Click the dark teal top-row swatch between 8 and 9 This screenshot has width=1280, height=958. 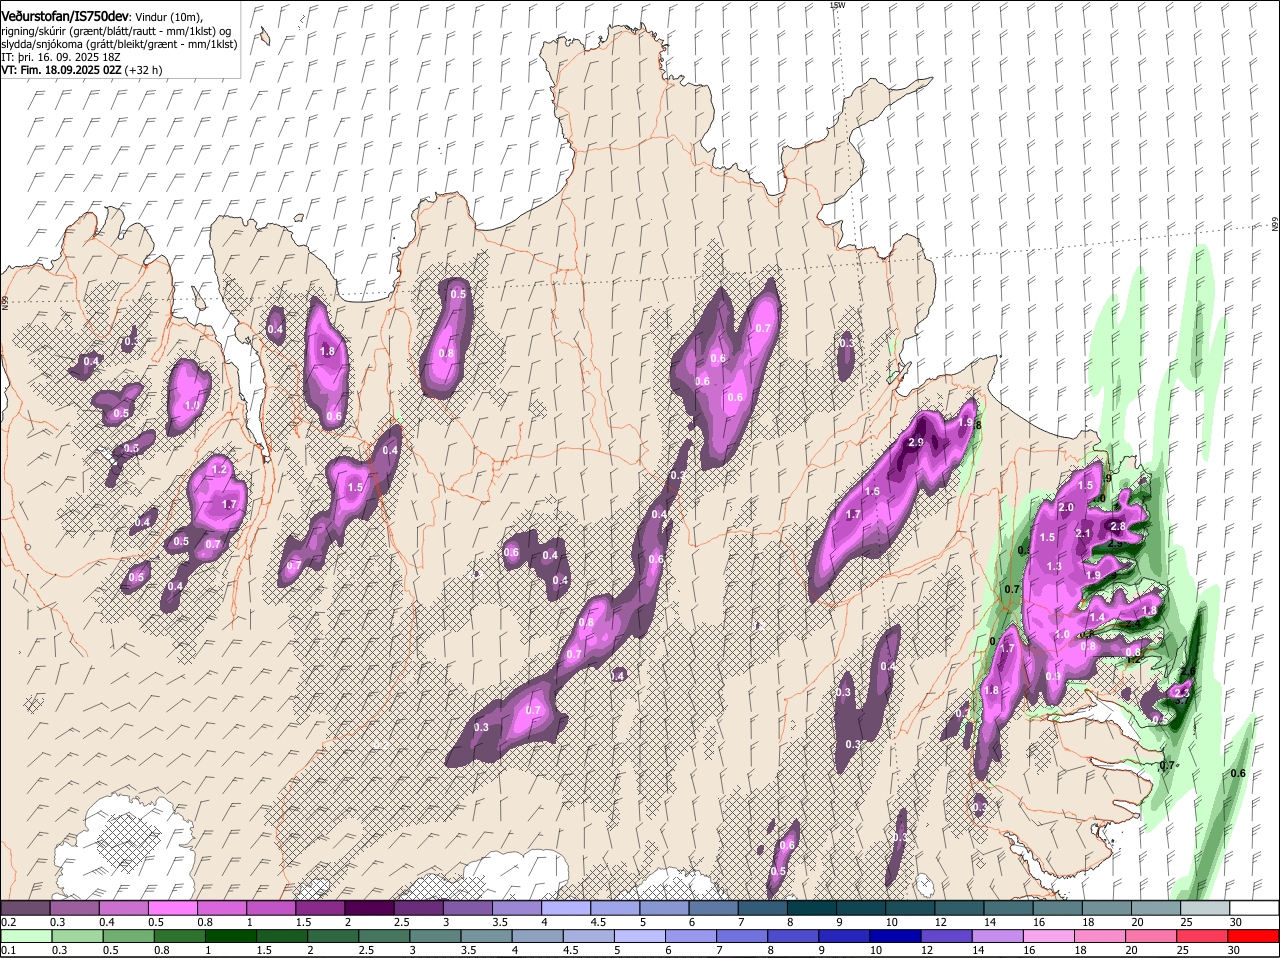(812, 908)
